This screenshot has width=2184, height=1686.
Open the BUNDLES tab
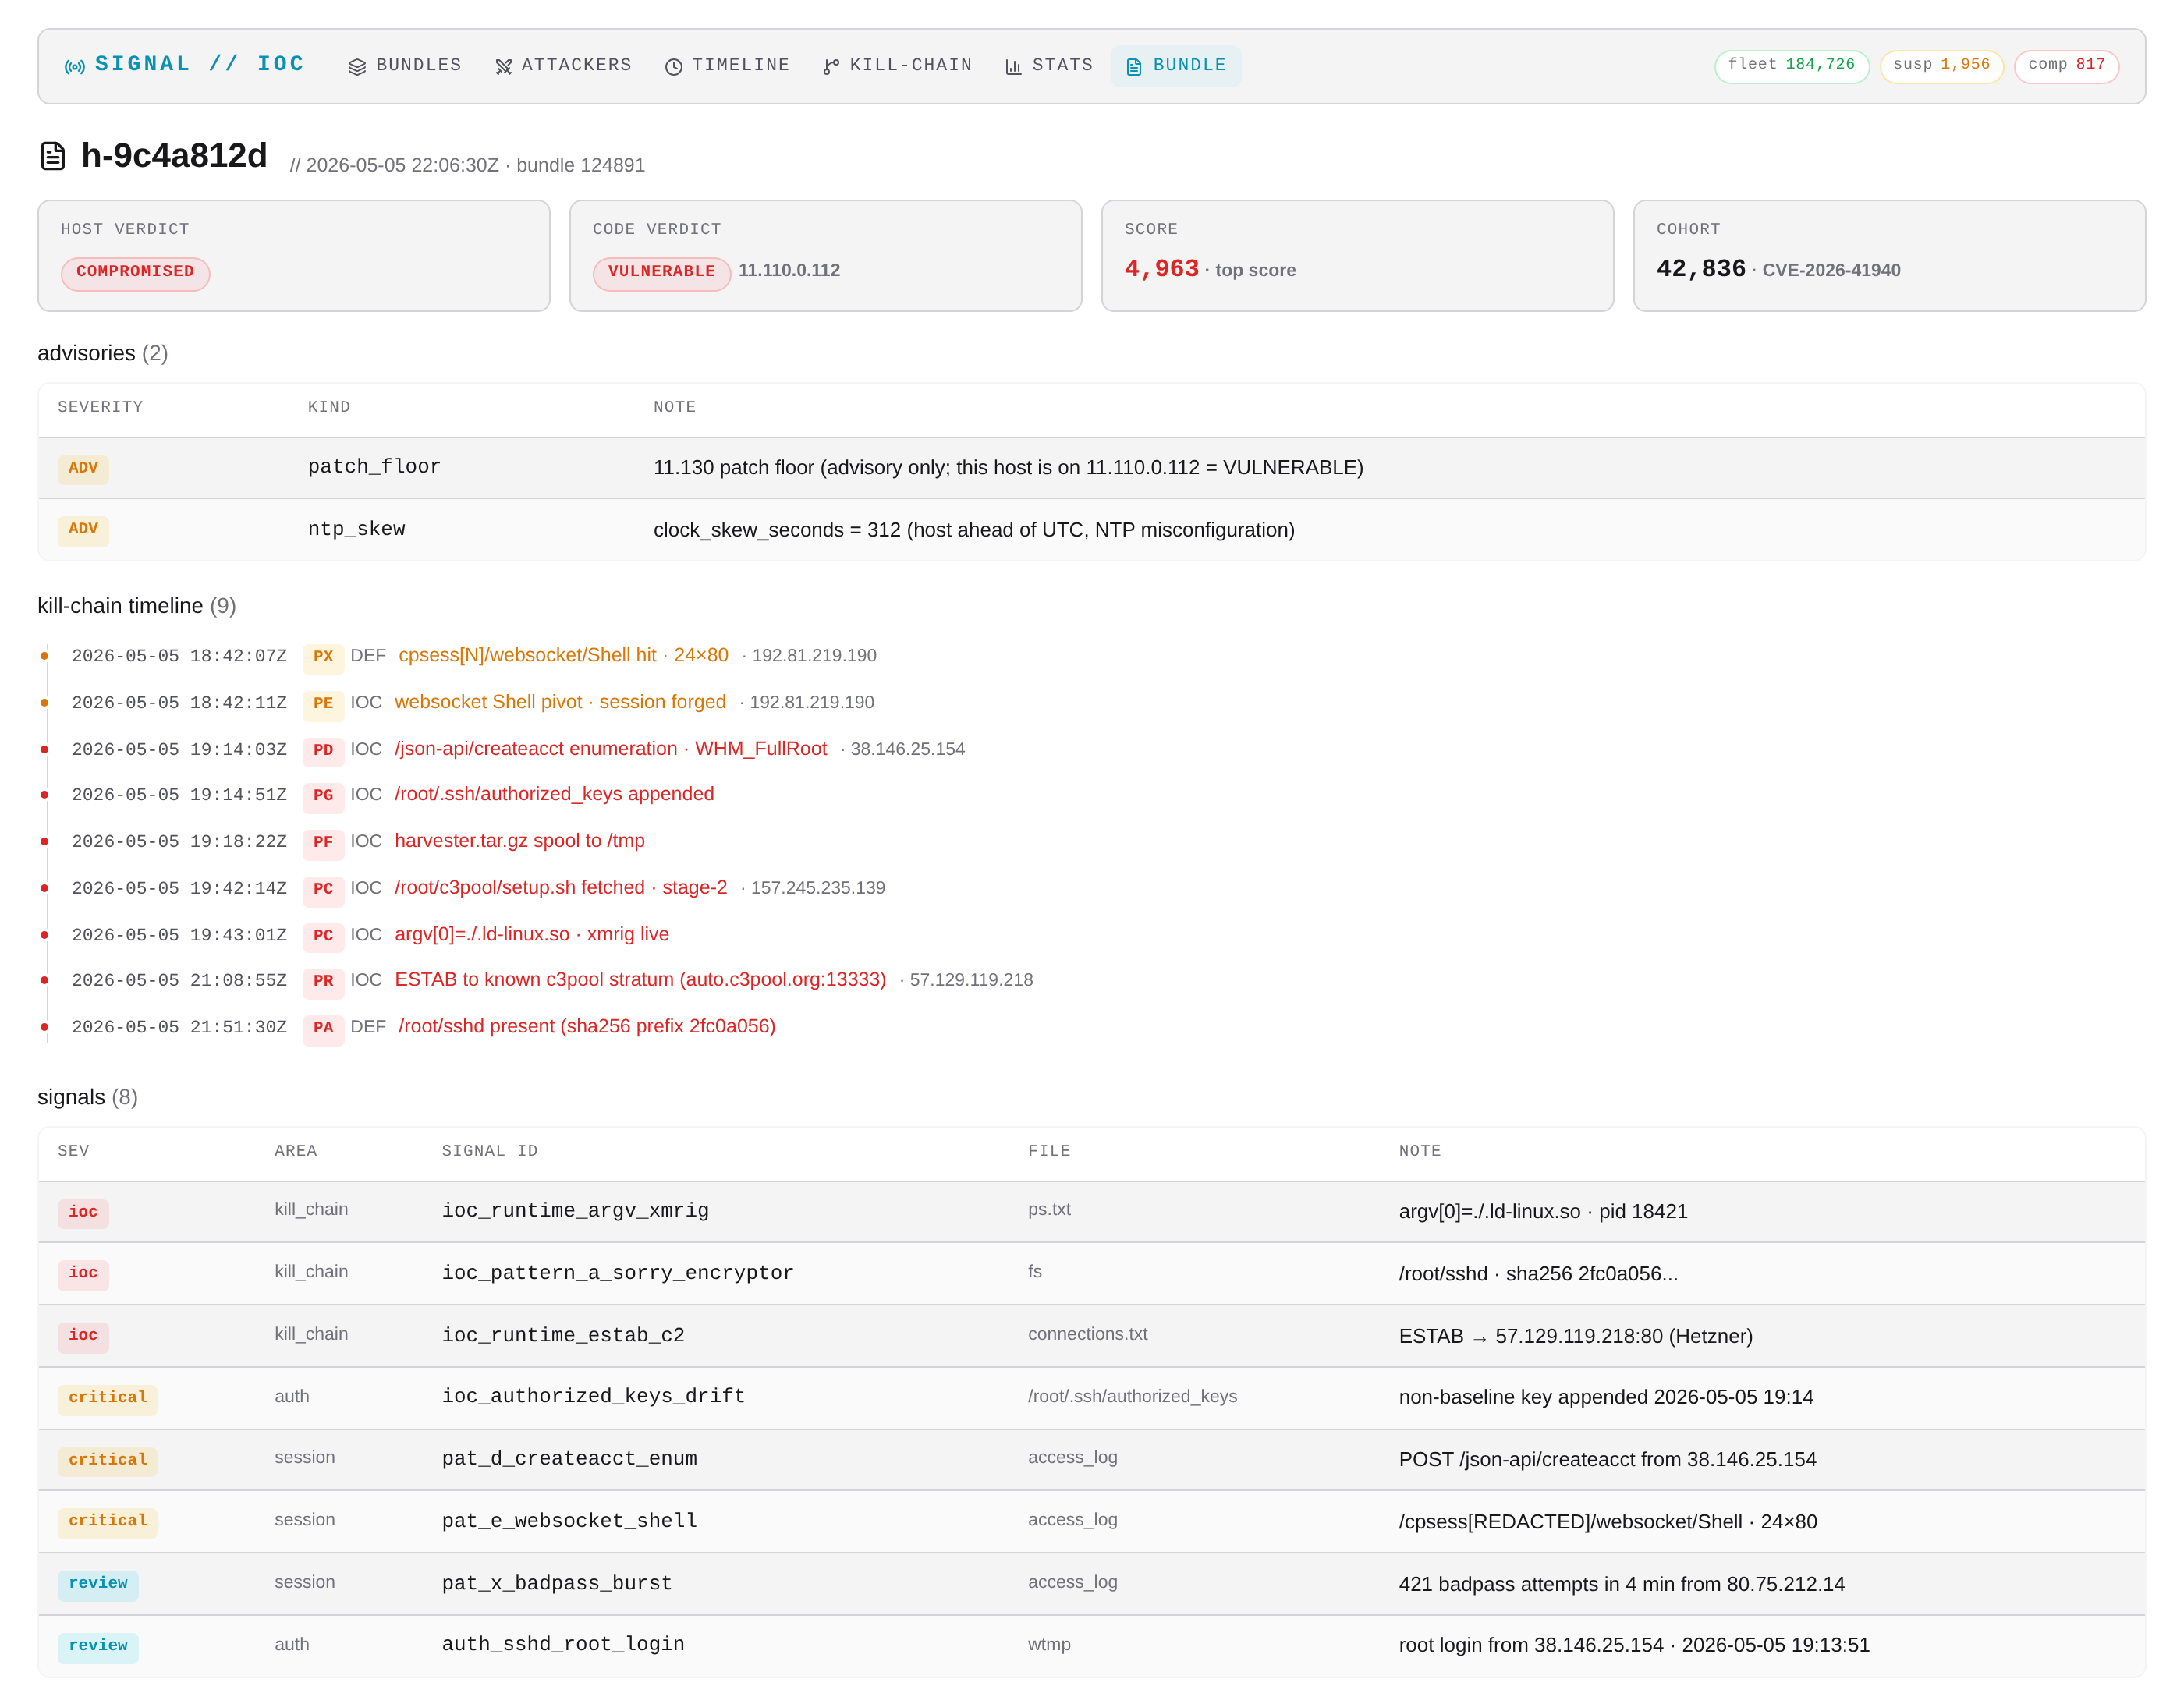pos(405,65)
